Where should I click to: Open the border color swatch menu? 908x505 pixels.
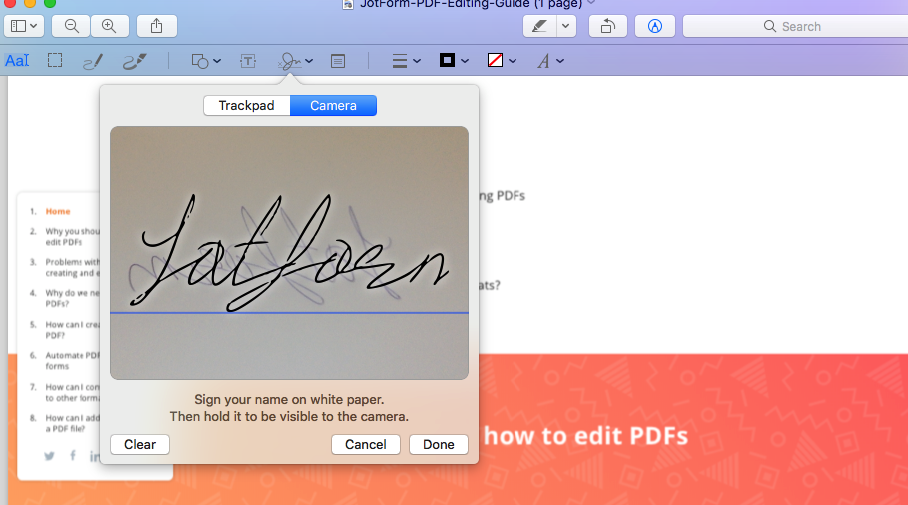tap(453, 61)
